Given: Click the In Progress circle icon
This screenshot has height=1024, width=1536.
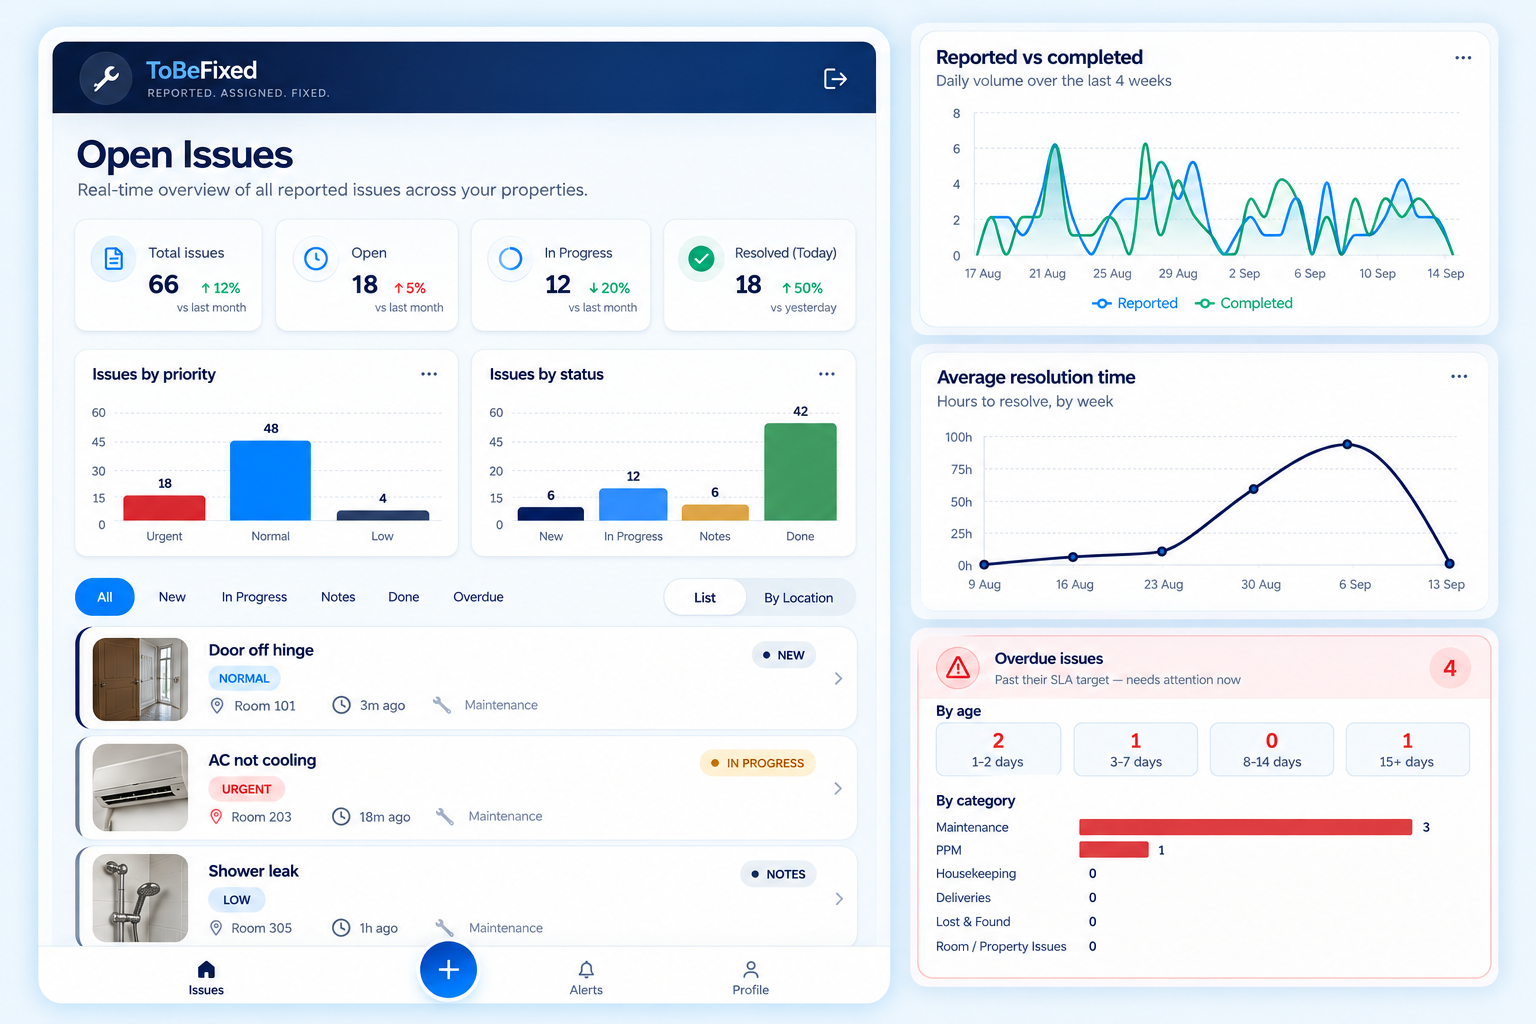Looking at the screenshot, I should click(510, 259).
